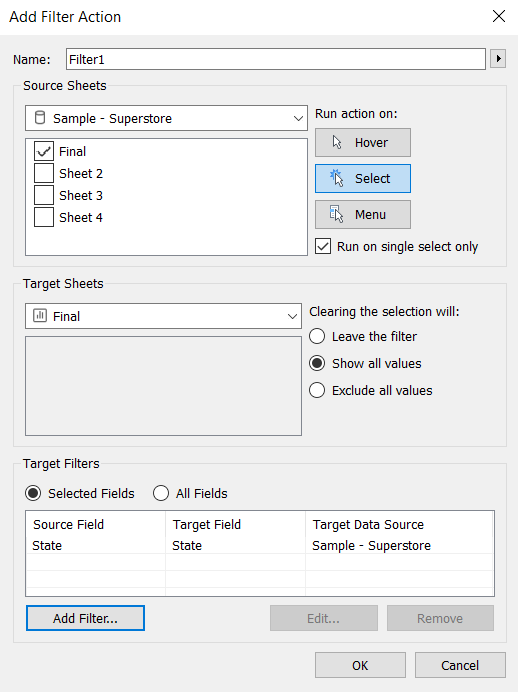Click the Hover cursor icon
Viewport: 518px width, 692px height.
(337, 143)
